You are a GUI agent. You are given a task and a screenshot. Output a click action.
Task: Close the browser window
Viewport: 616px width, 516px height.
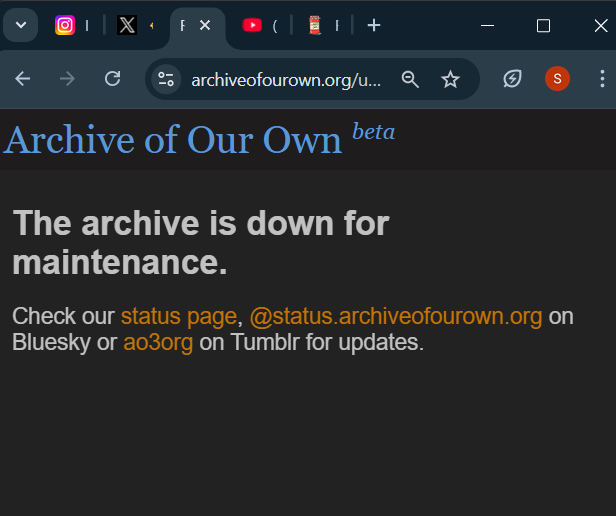(x=601, y=26)
